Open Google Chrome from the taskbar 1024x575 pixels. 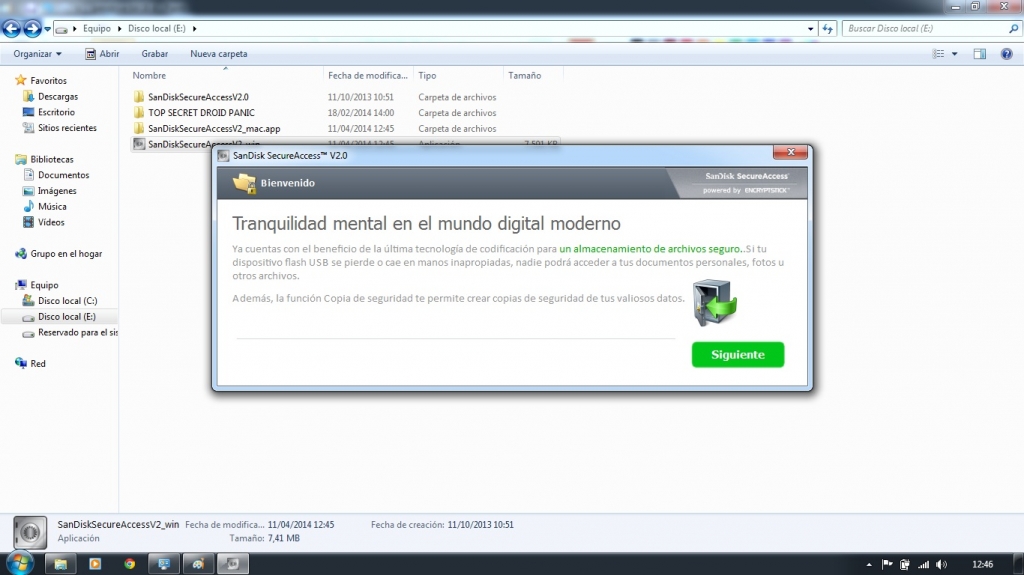point(129,564)
